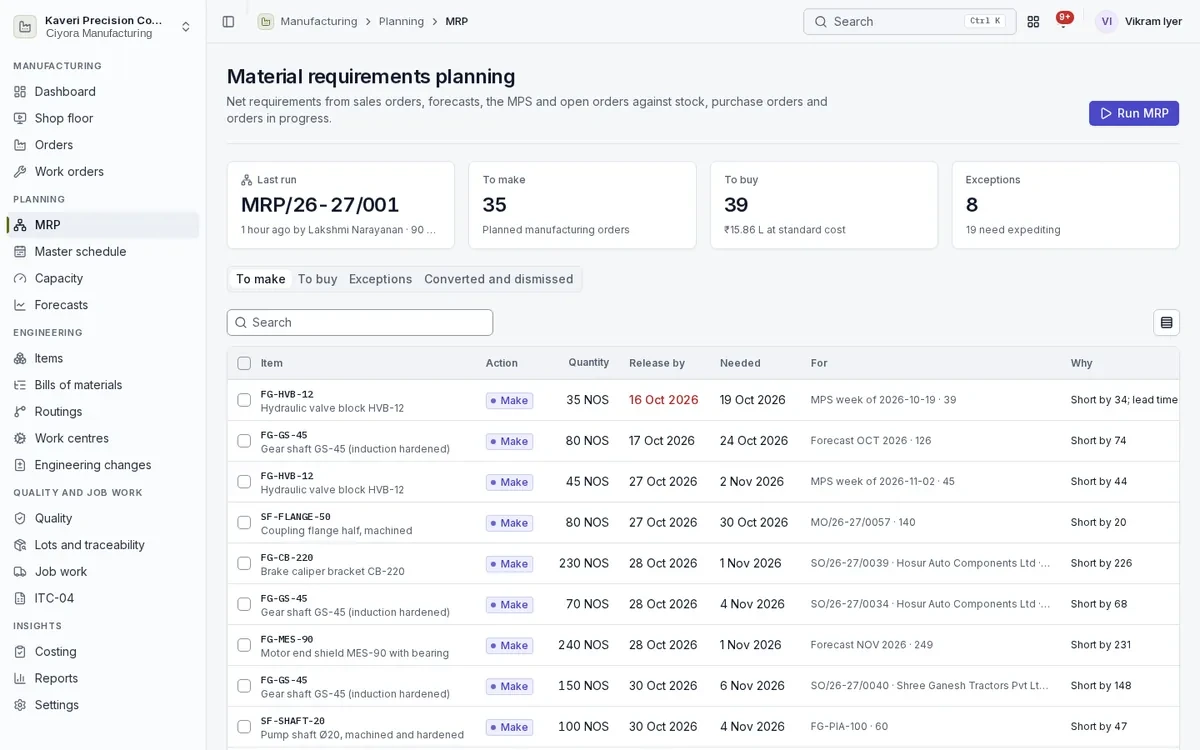Check the SF-FLANGE-50 row checkbox
The width and height of the screenshot is (1200, 750).
click(244, 522)
